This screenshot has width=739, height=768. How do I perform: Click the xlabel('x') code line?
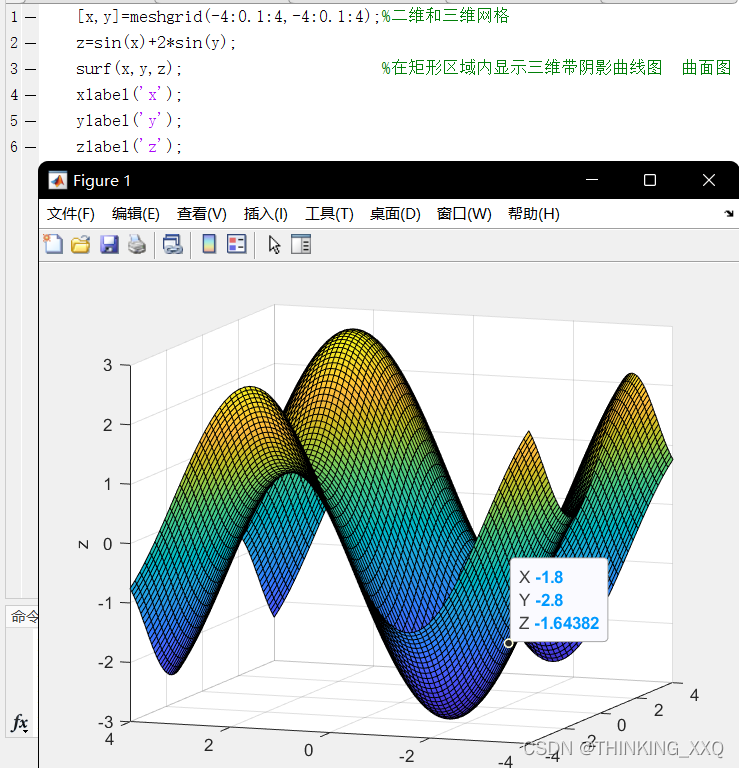click(129, 95)
